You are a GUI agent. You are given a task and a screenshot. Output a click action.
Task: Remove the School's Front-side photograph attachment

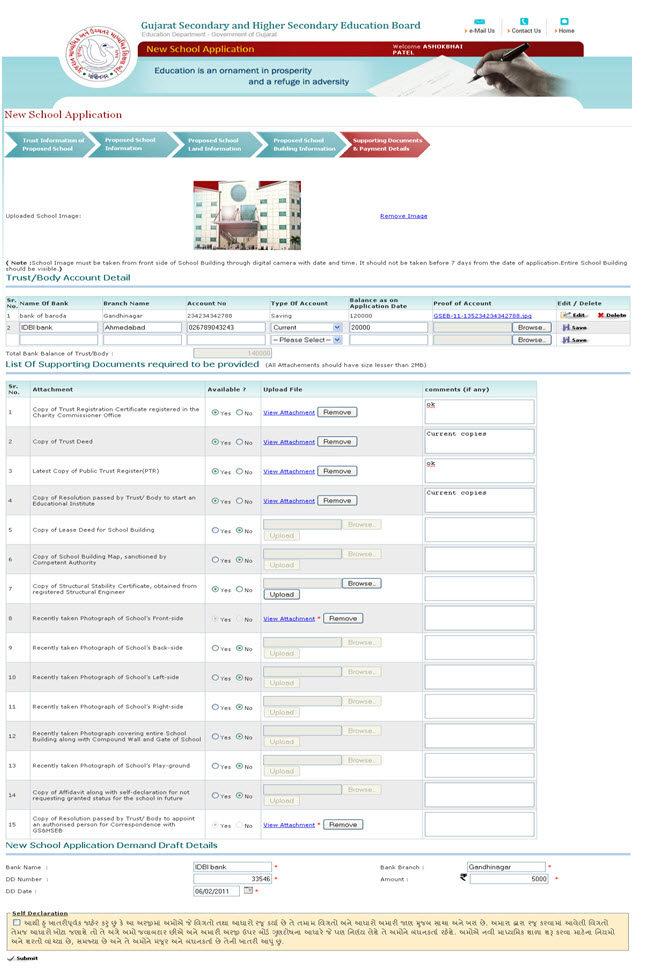[343, 619]
